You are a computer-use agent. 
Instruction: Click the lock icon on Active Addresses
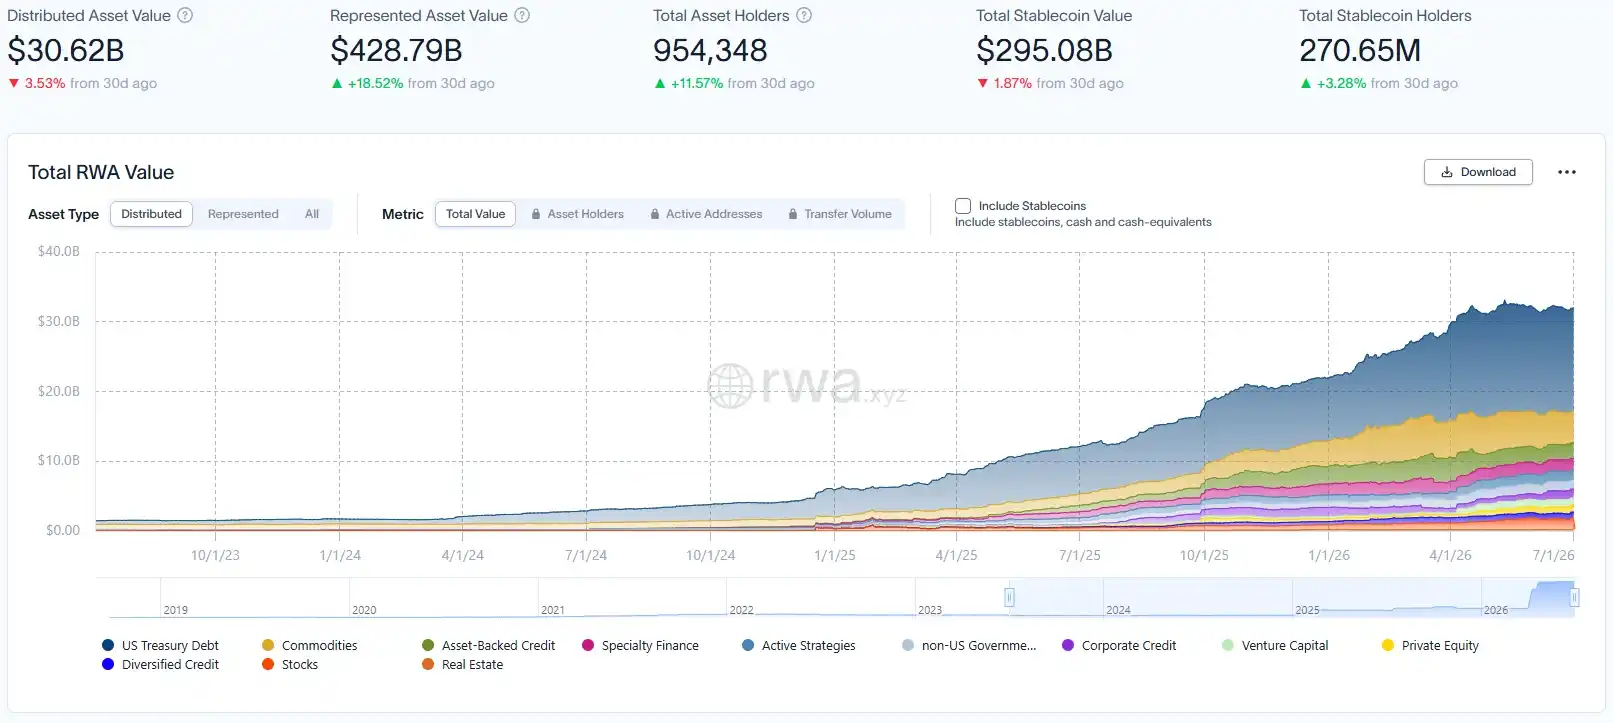655,214
